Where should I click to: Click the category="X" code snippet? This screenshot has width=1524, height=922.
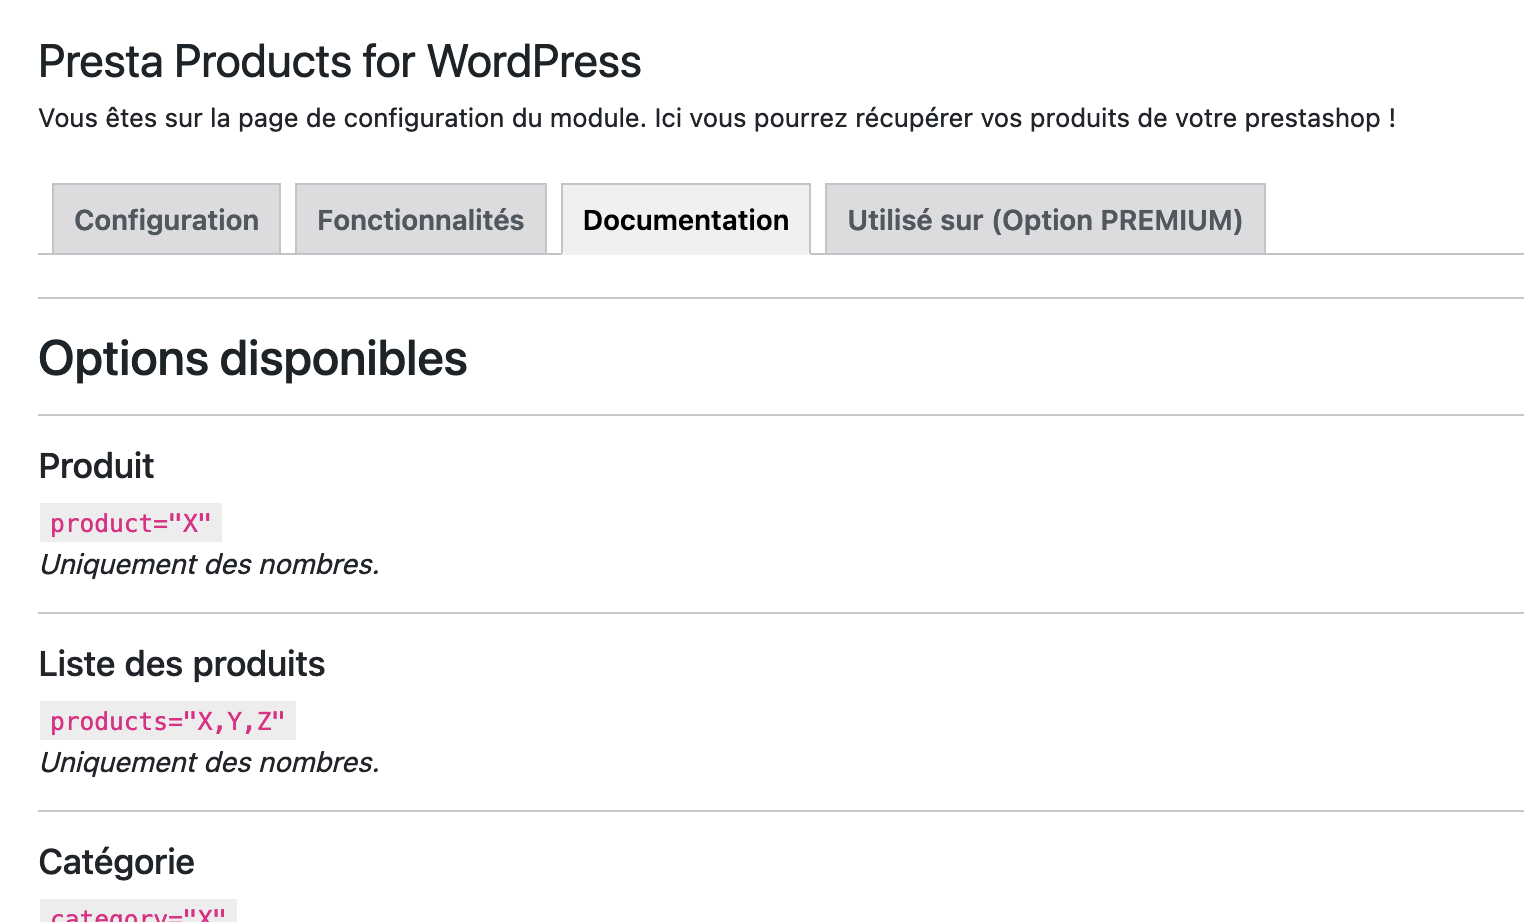[138, 912]
